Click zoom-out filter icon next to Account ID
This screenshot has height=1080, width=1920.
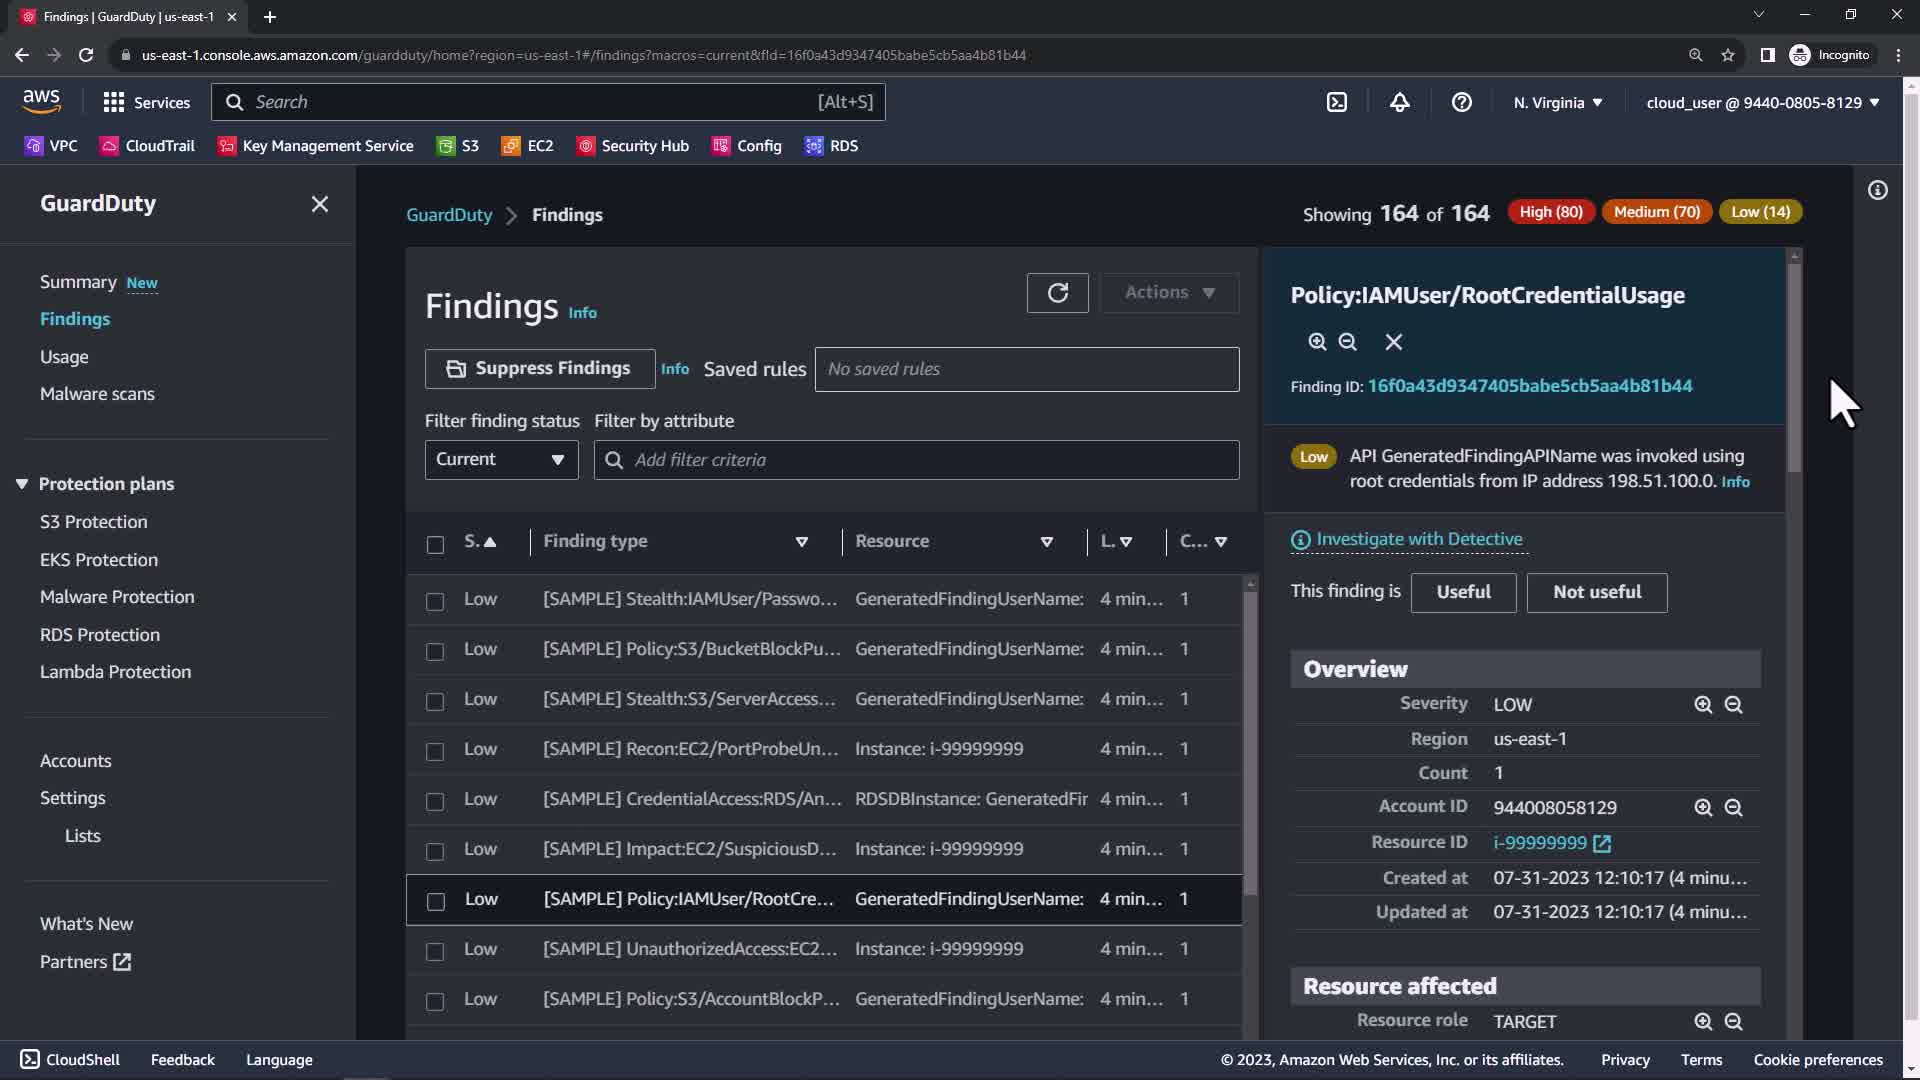tap(1733, 808)
